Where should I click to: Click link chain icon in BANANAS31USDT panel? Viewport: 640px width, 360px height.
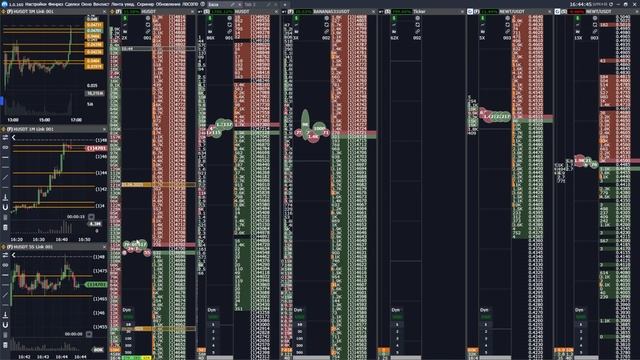(327, 31)
